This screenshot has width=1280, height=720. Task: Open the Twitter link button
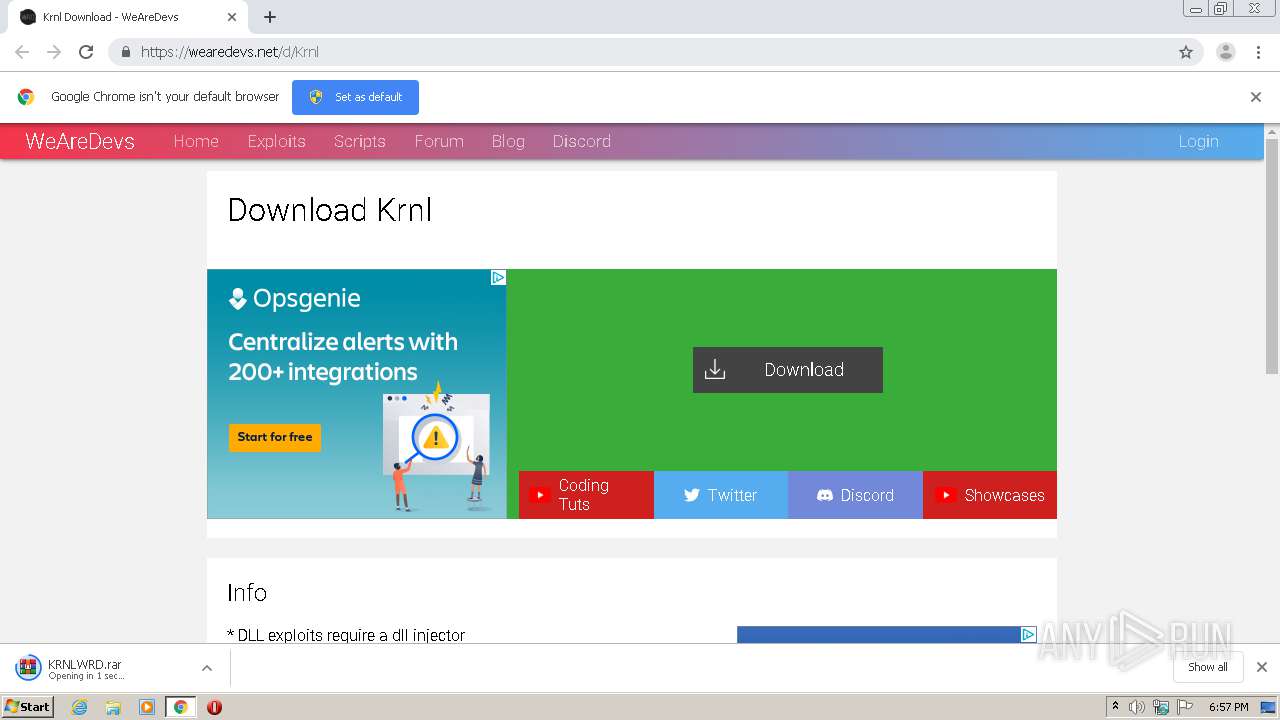[721, 495]
